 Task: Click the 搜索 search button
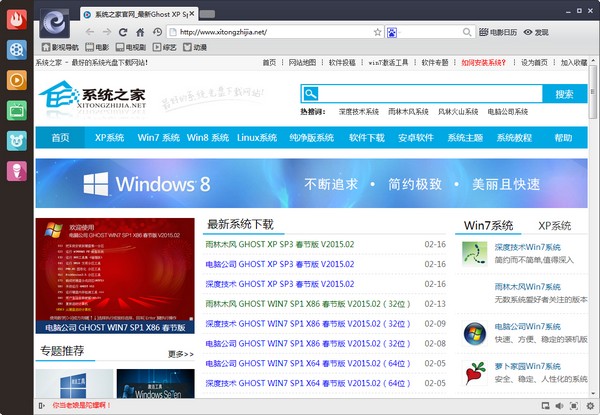(x=564, y=94)
